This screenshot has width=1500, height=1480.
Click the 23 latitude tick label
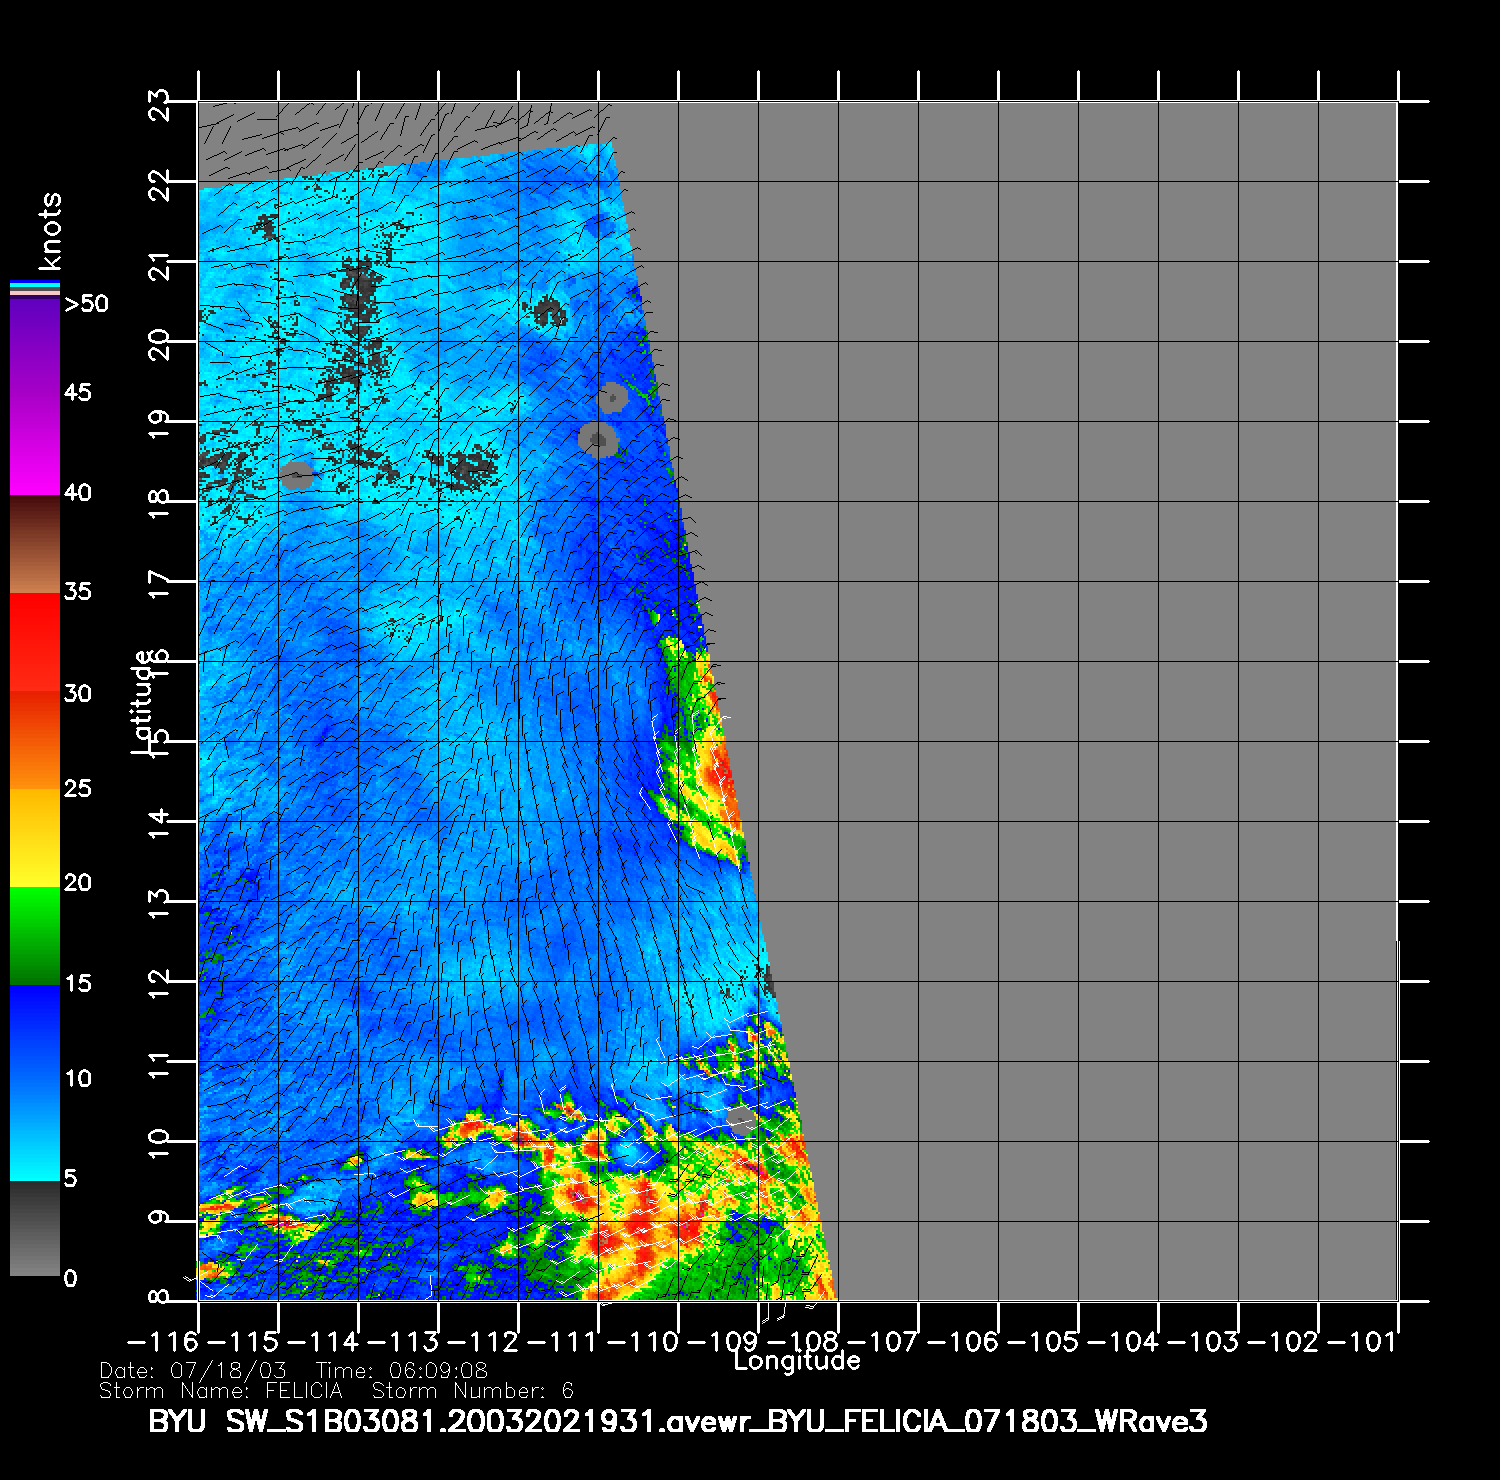pyautogui.click(x=160, y=104)
